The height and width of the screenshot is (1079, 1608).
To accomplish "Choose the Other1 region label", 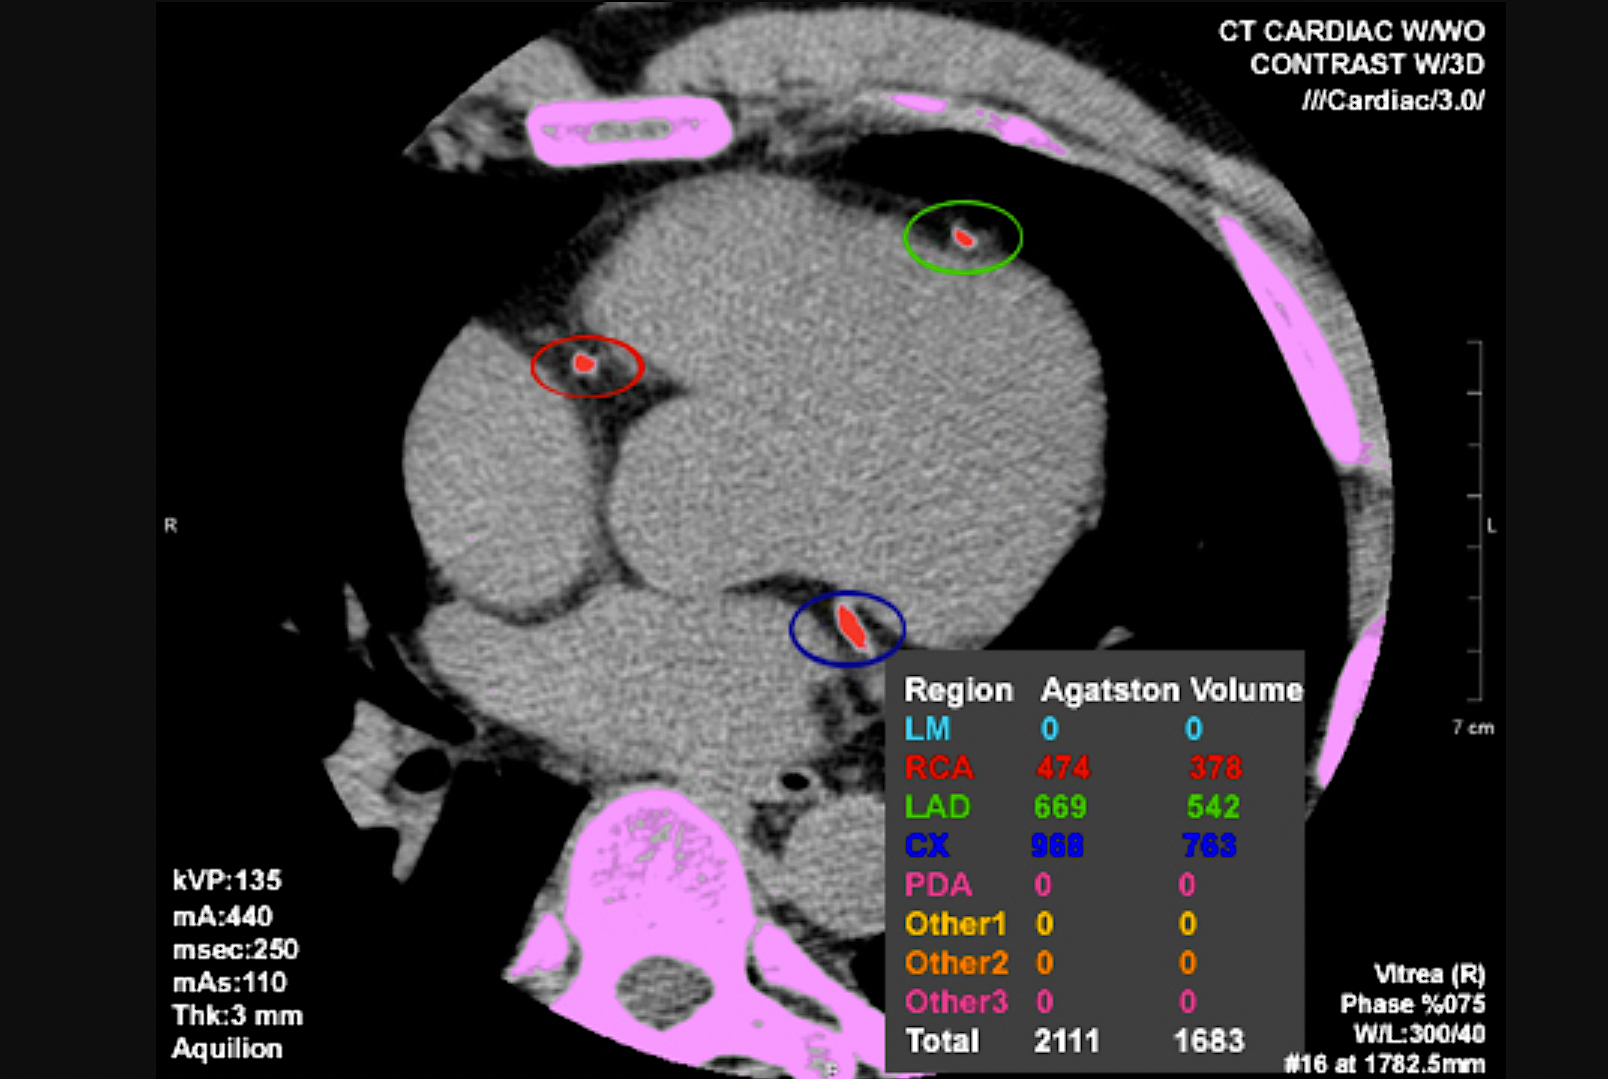I will coord(955,924).
